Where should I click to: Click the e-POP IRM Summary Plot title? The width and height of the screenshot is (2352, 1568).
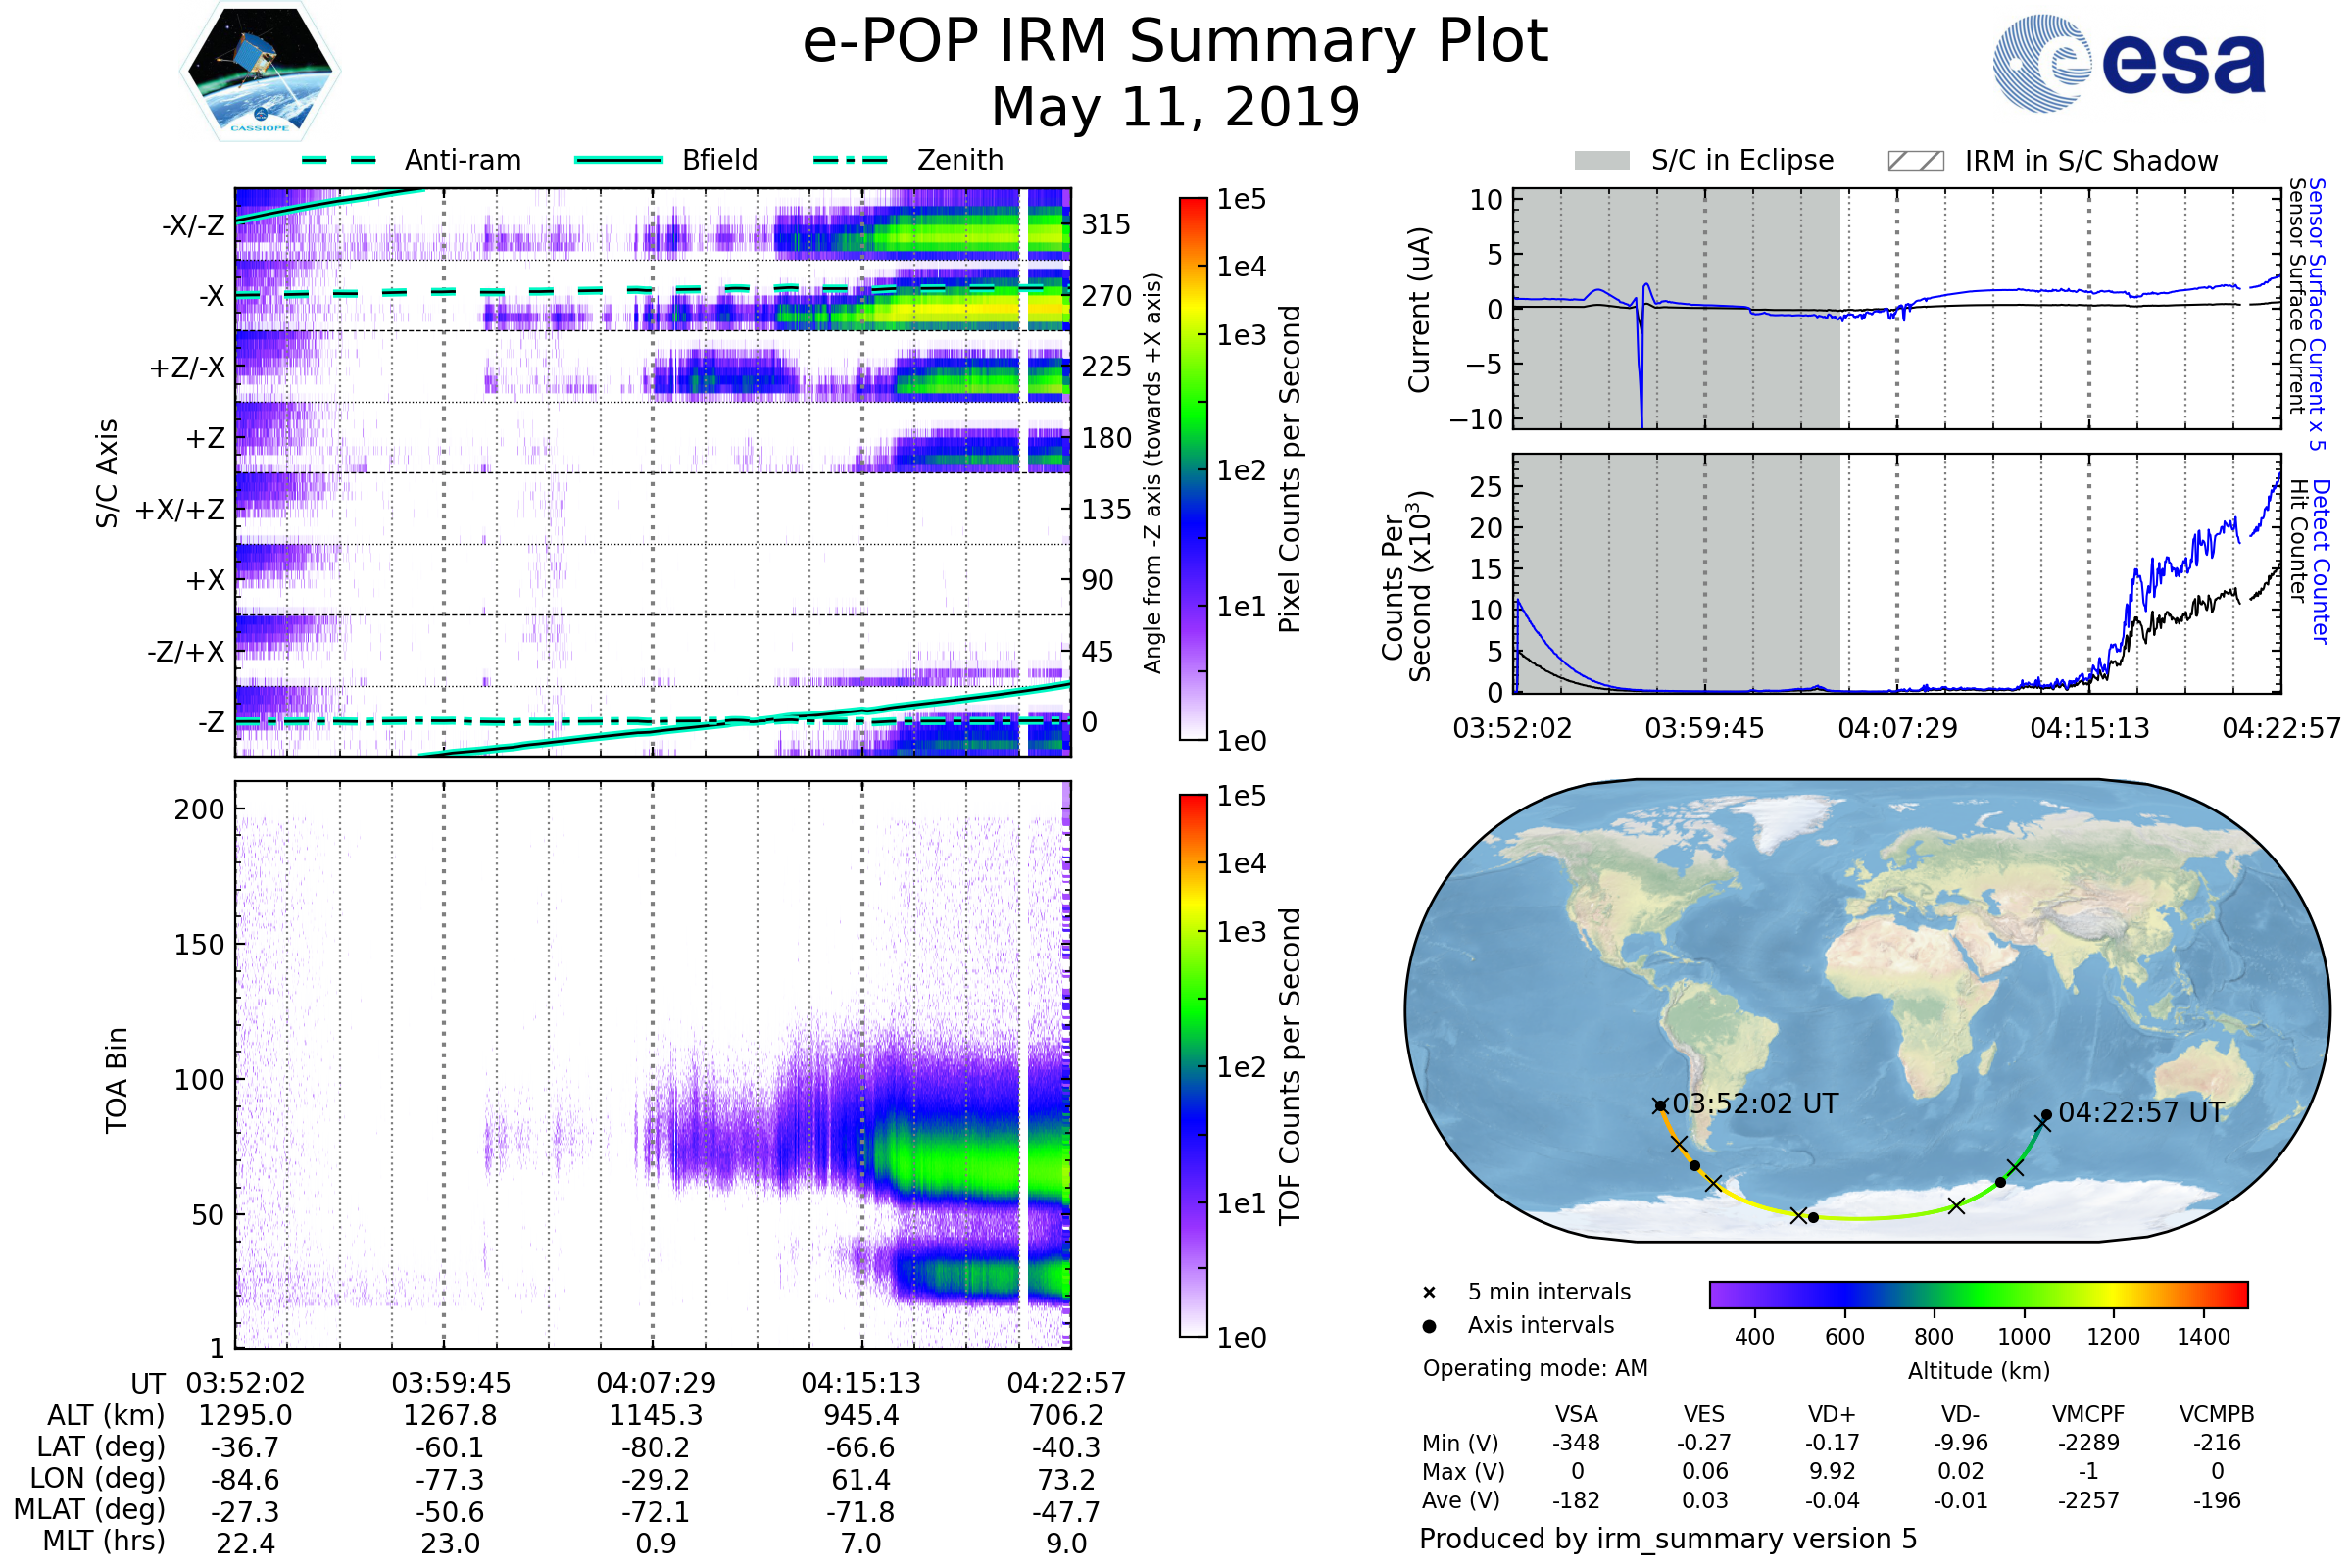1175,42
